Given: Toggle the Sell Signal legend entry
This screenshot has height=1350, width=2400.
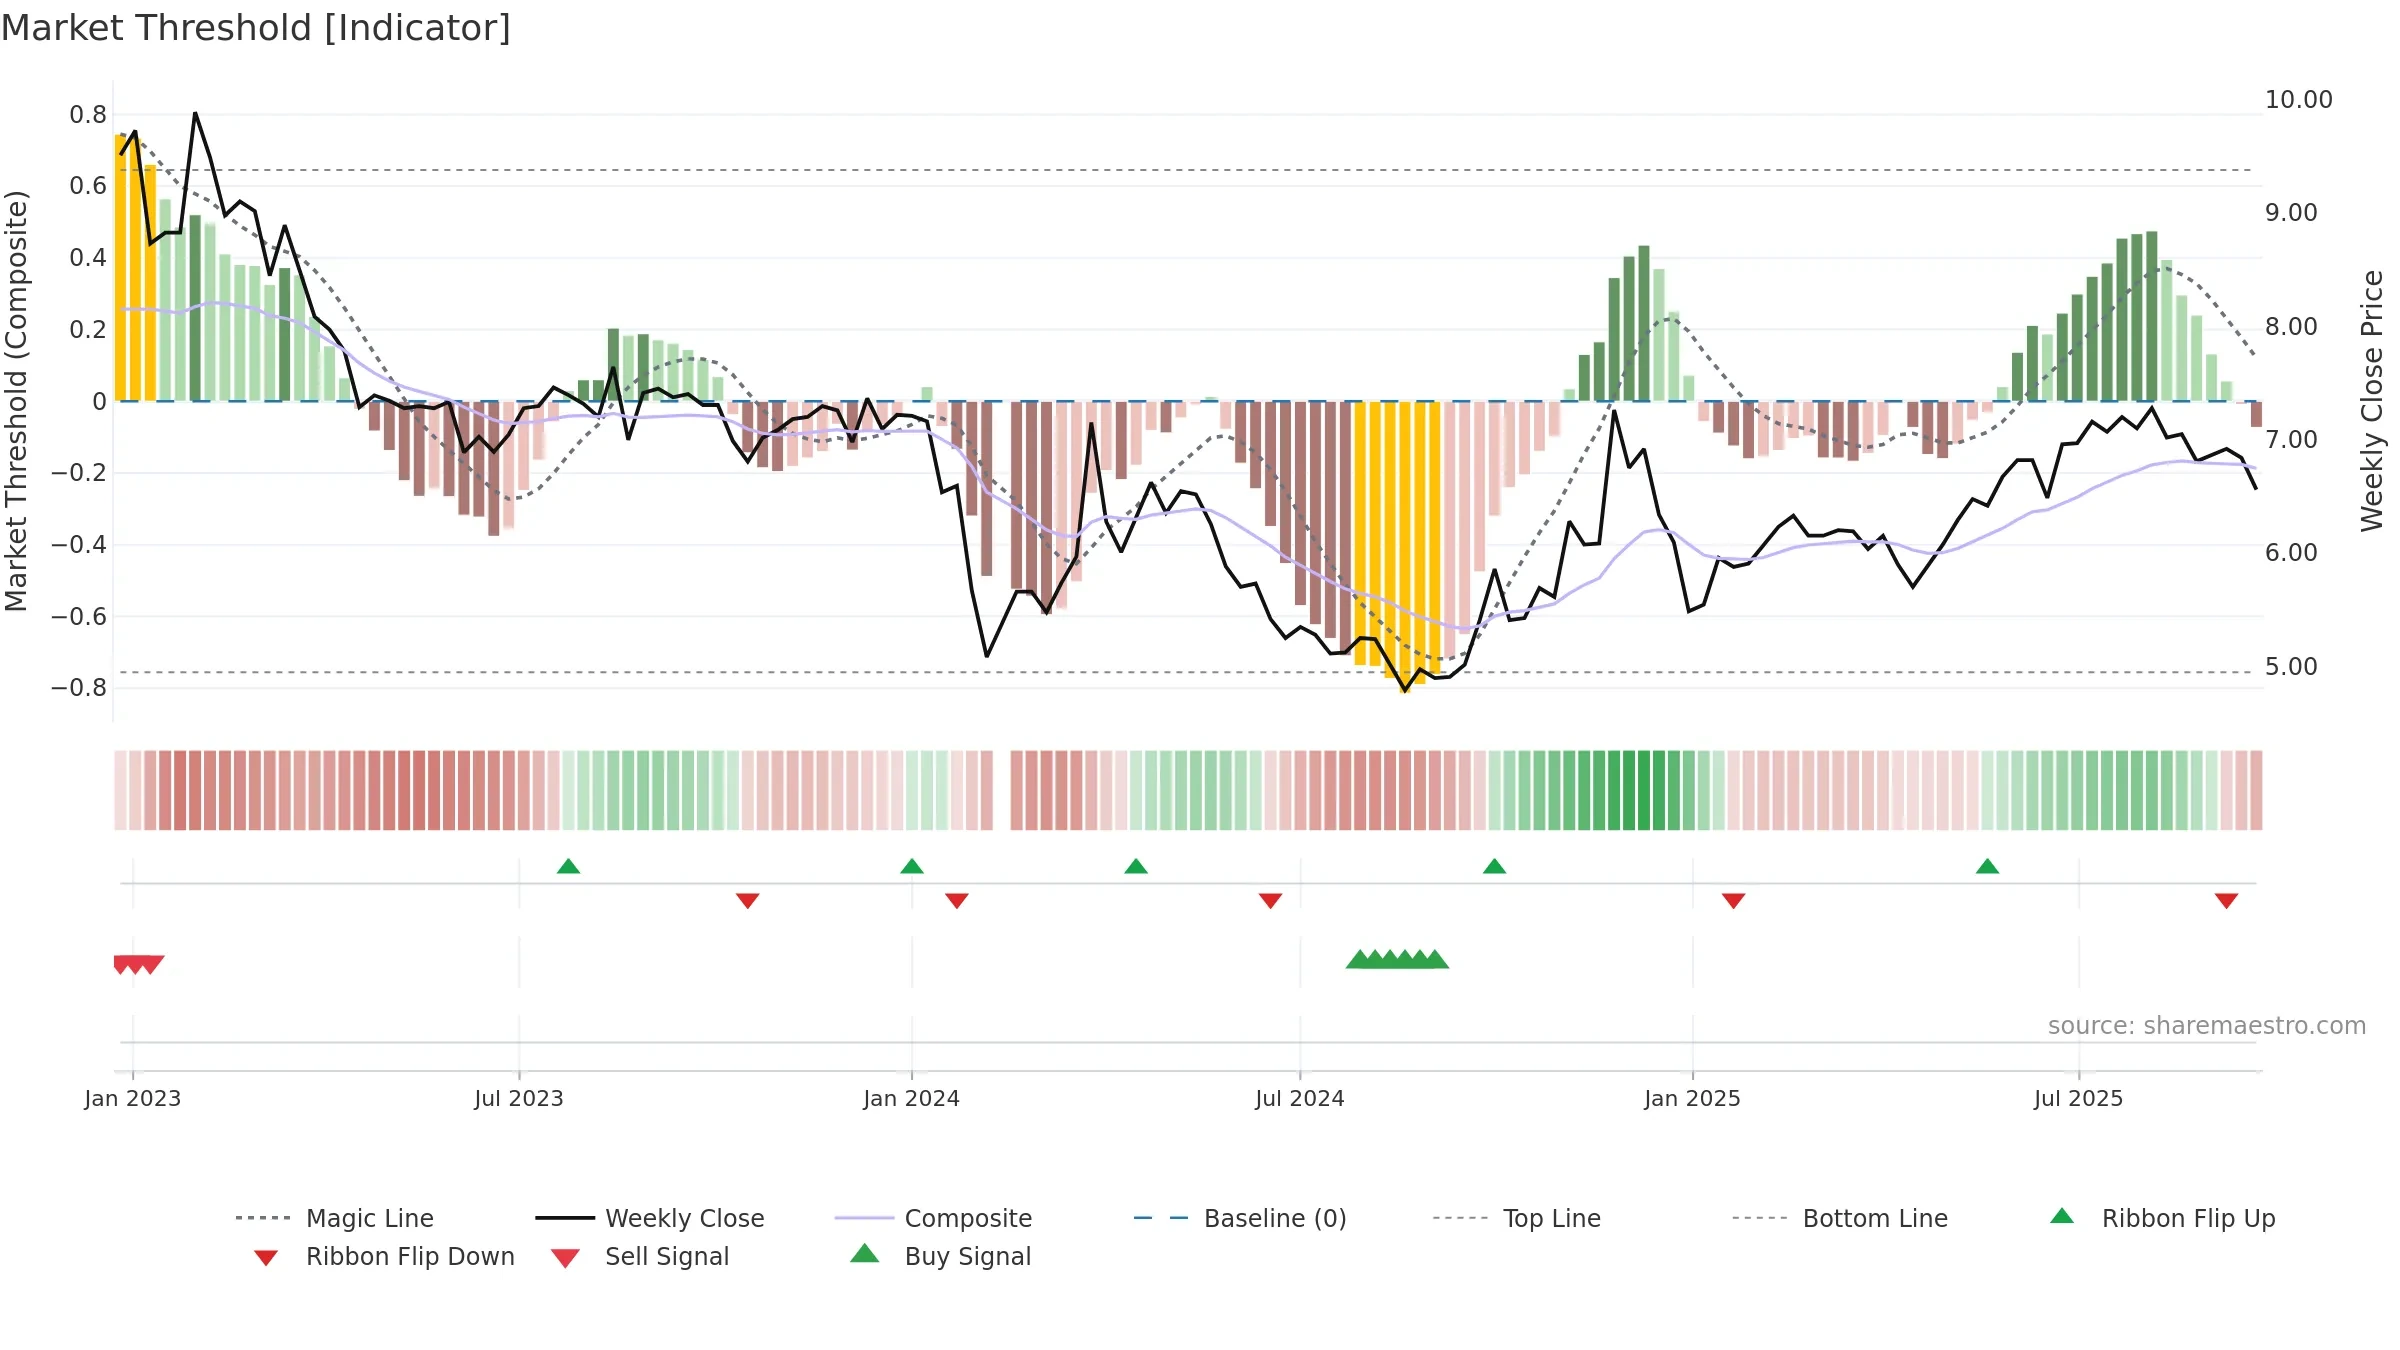Looking at the screenshot, I should (640, 1256).
